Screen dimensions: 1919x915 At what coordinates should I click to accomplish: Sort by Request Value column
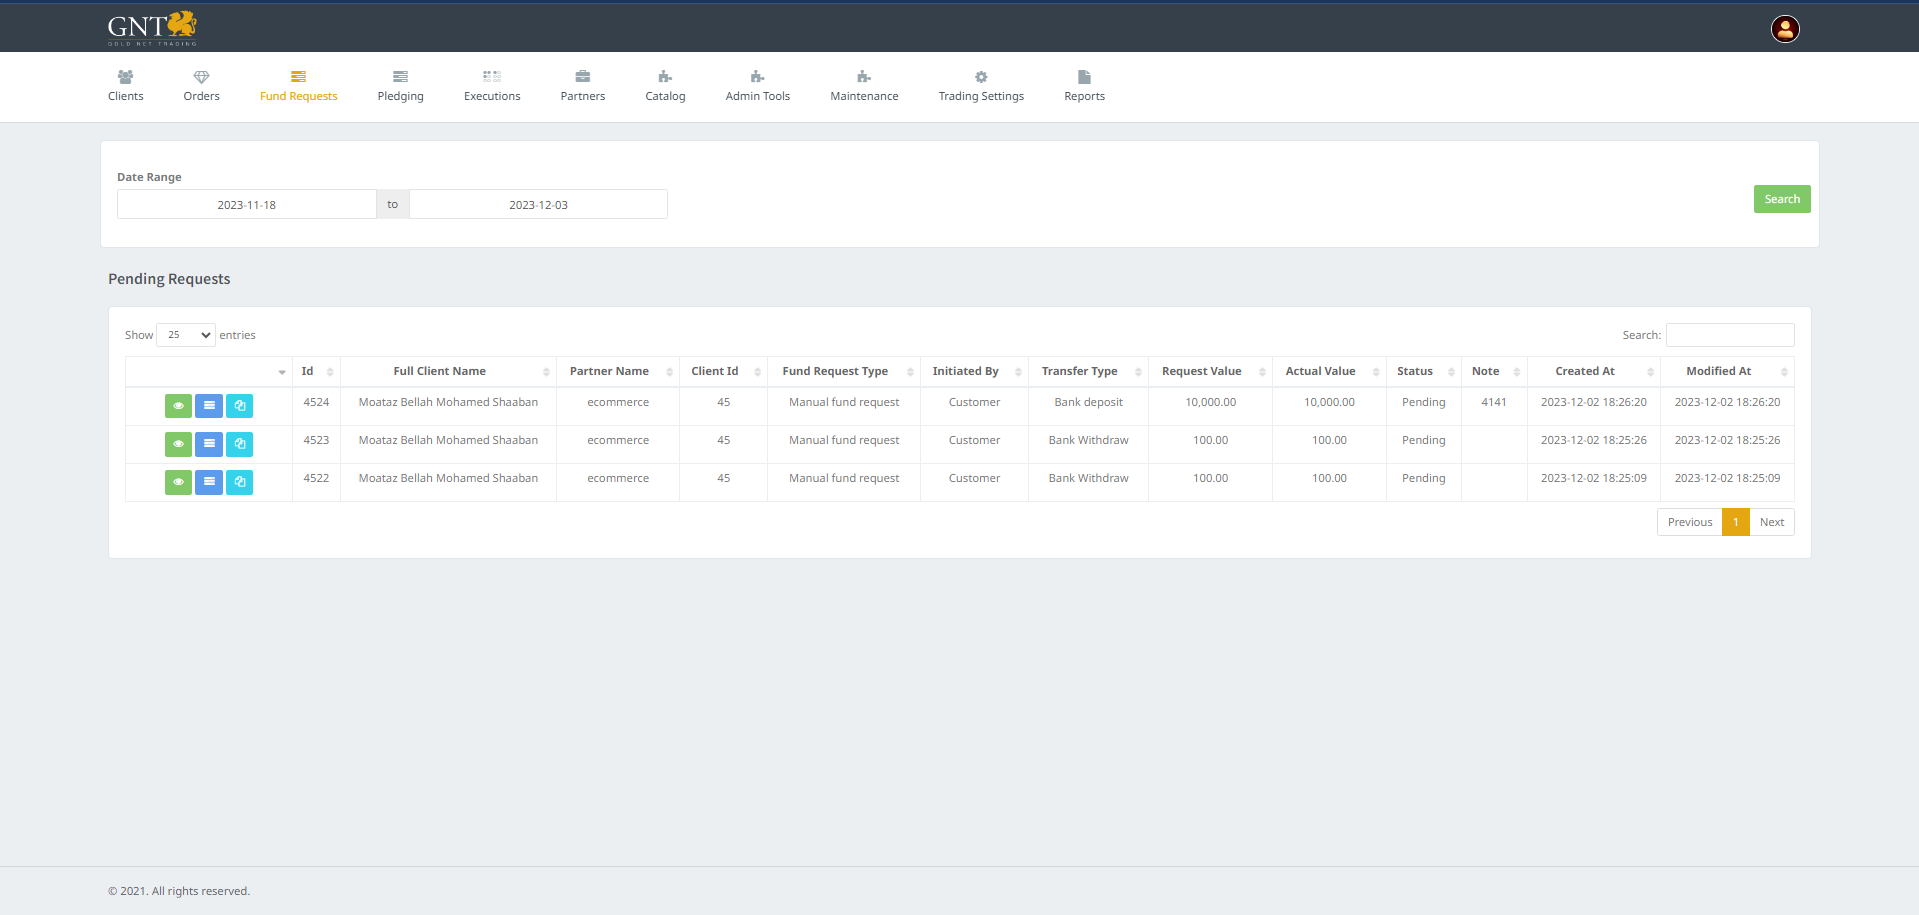(1210, 372)
